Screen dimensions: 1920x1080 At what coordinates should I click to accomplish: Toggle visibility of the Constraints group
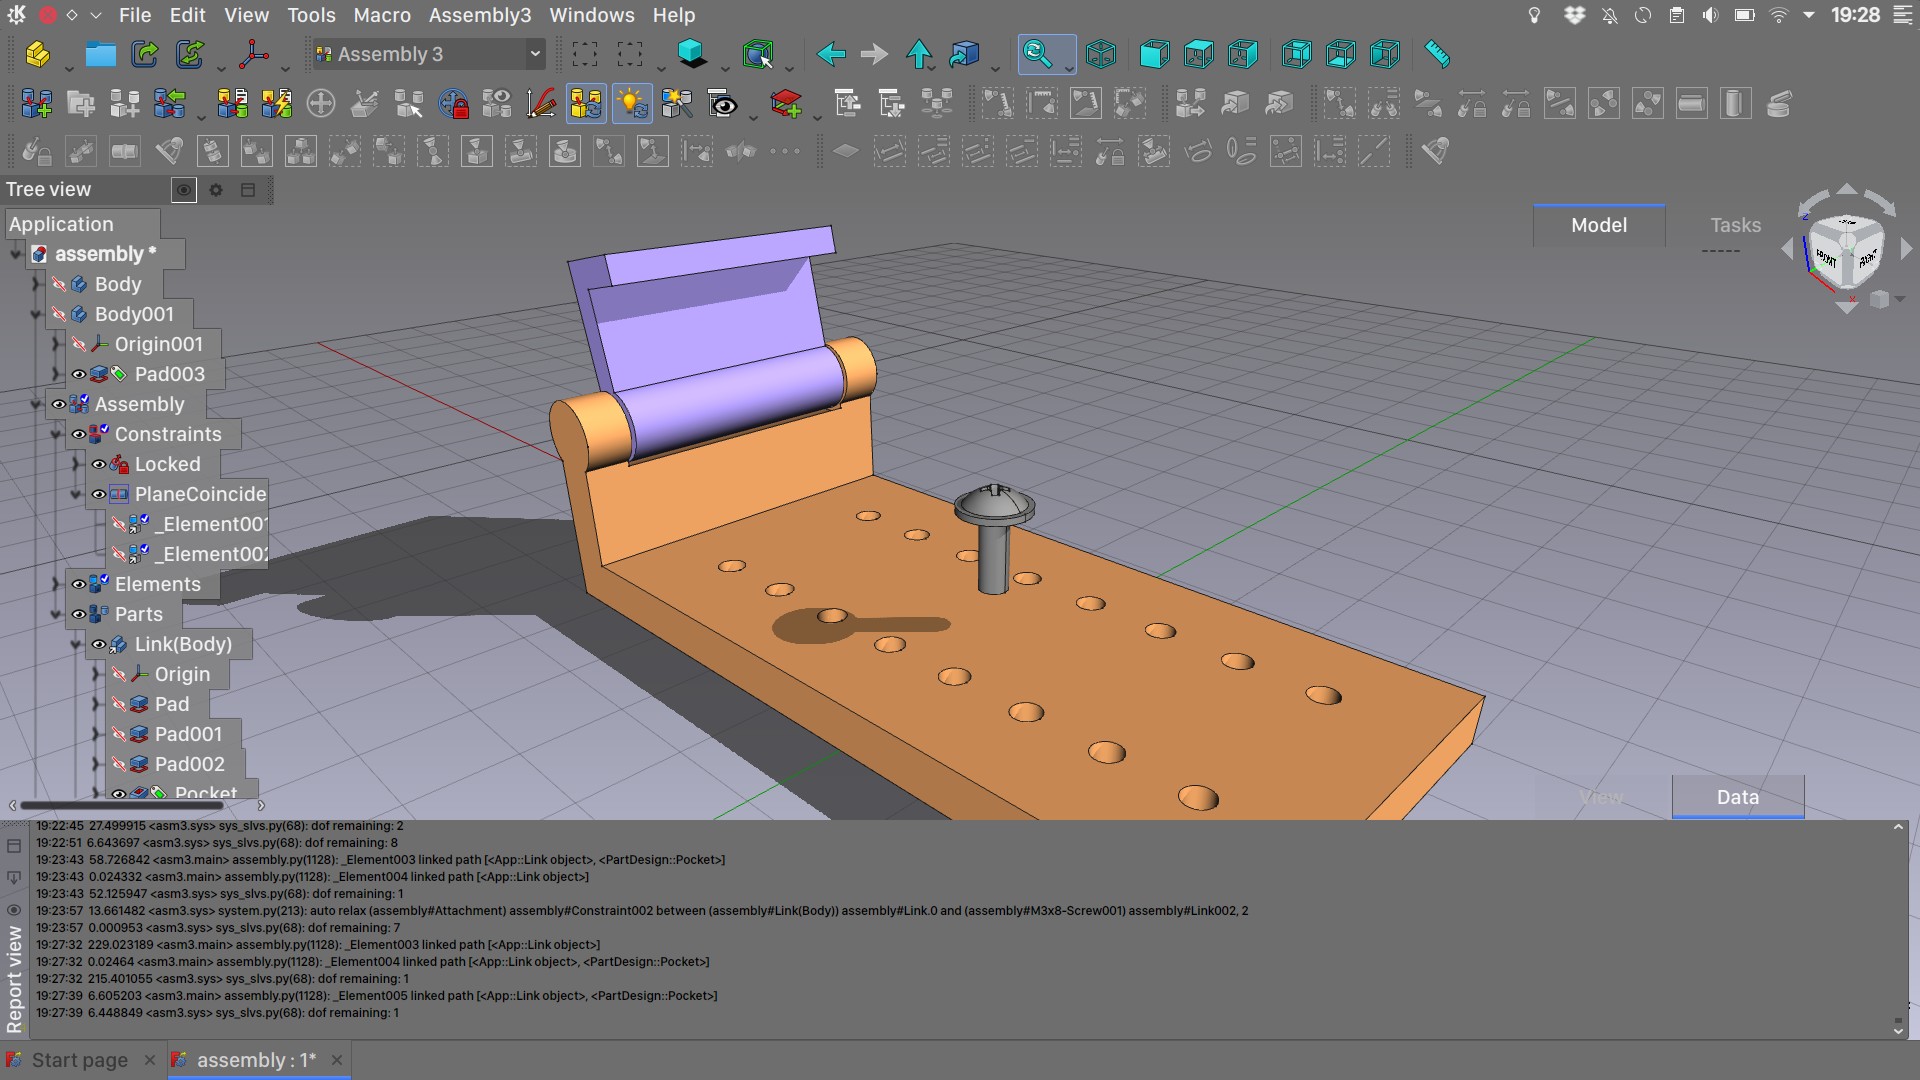pos(80,434)
